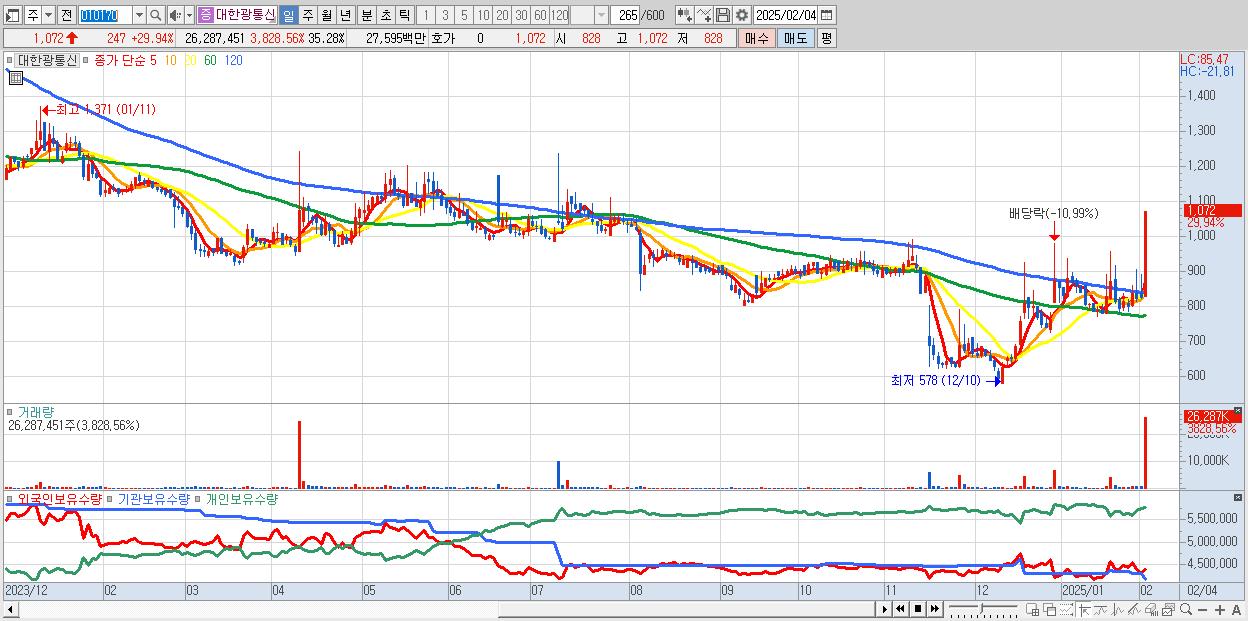This screenshot has height=621, width=1248.
Task: Switch to yearly 년 period
Action: point(345,15)
